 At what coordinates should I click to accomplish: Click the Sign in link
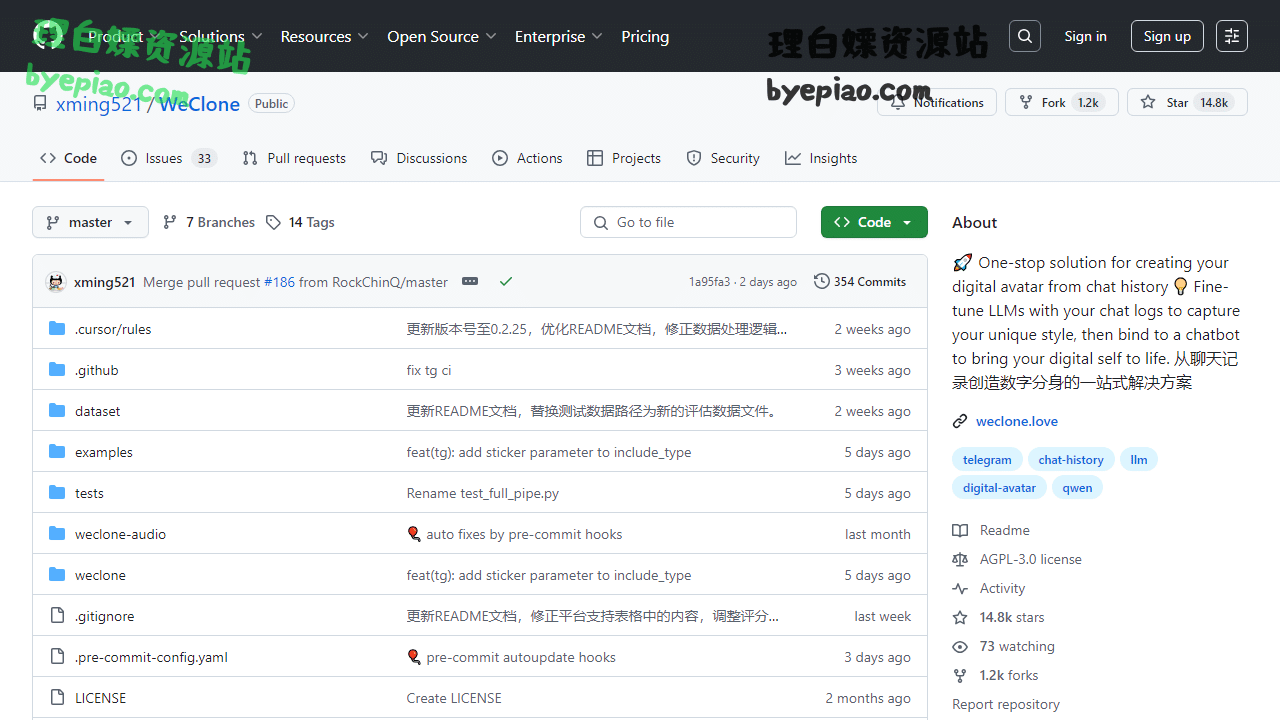(1085, 36)
